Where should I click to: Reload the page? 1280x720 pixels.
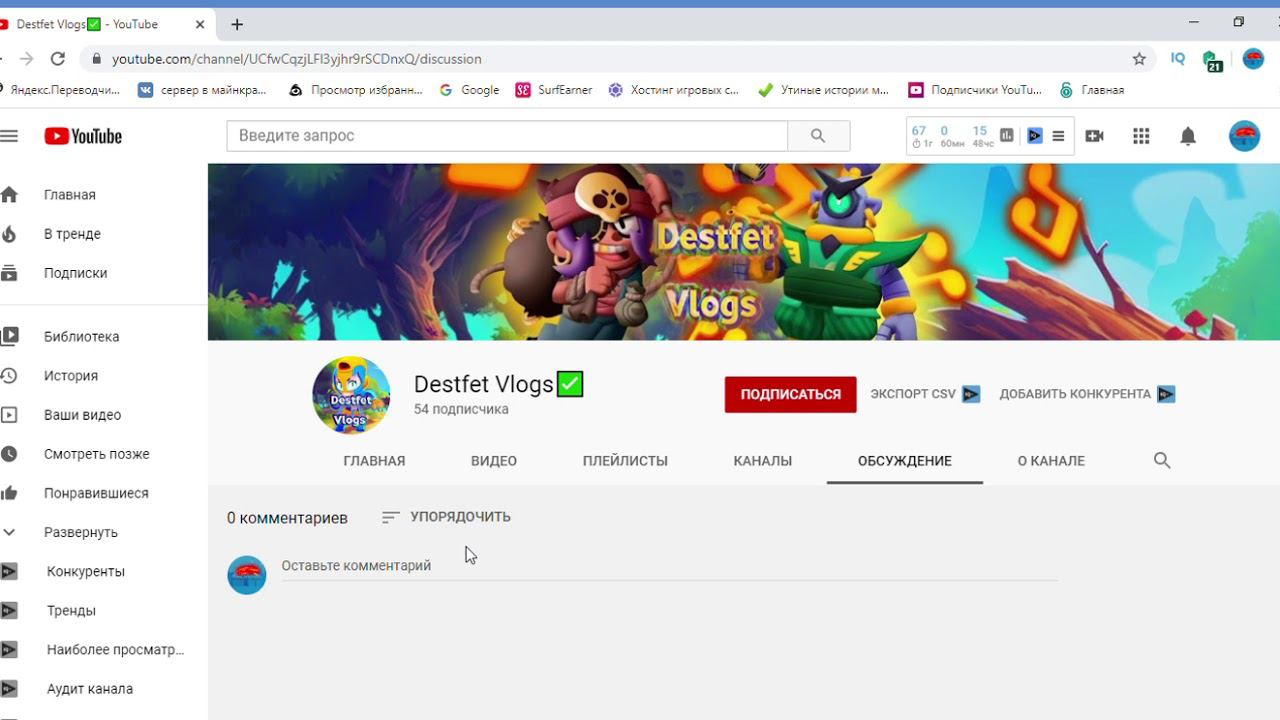click(x=58, y=59)
